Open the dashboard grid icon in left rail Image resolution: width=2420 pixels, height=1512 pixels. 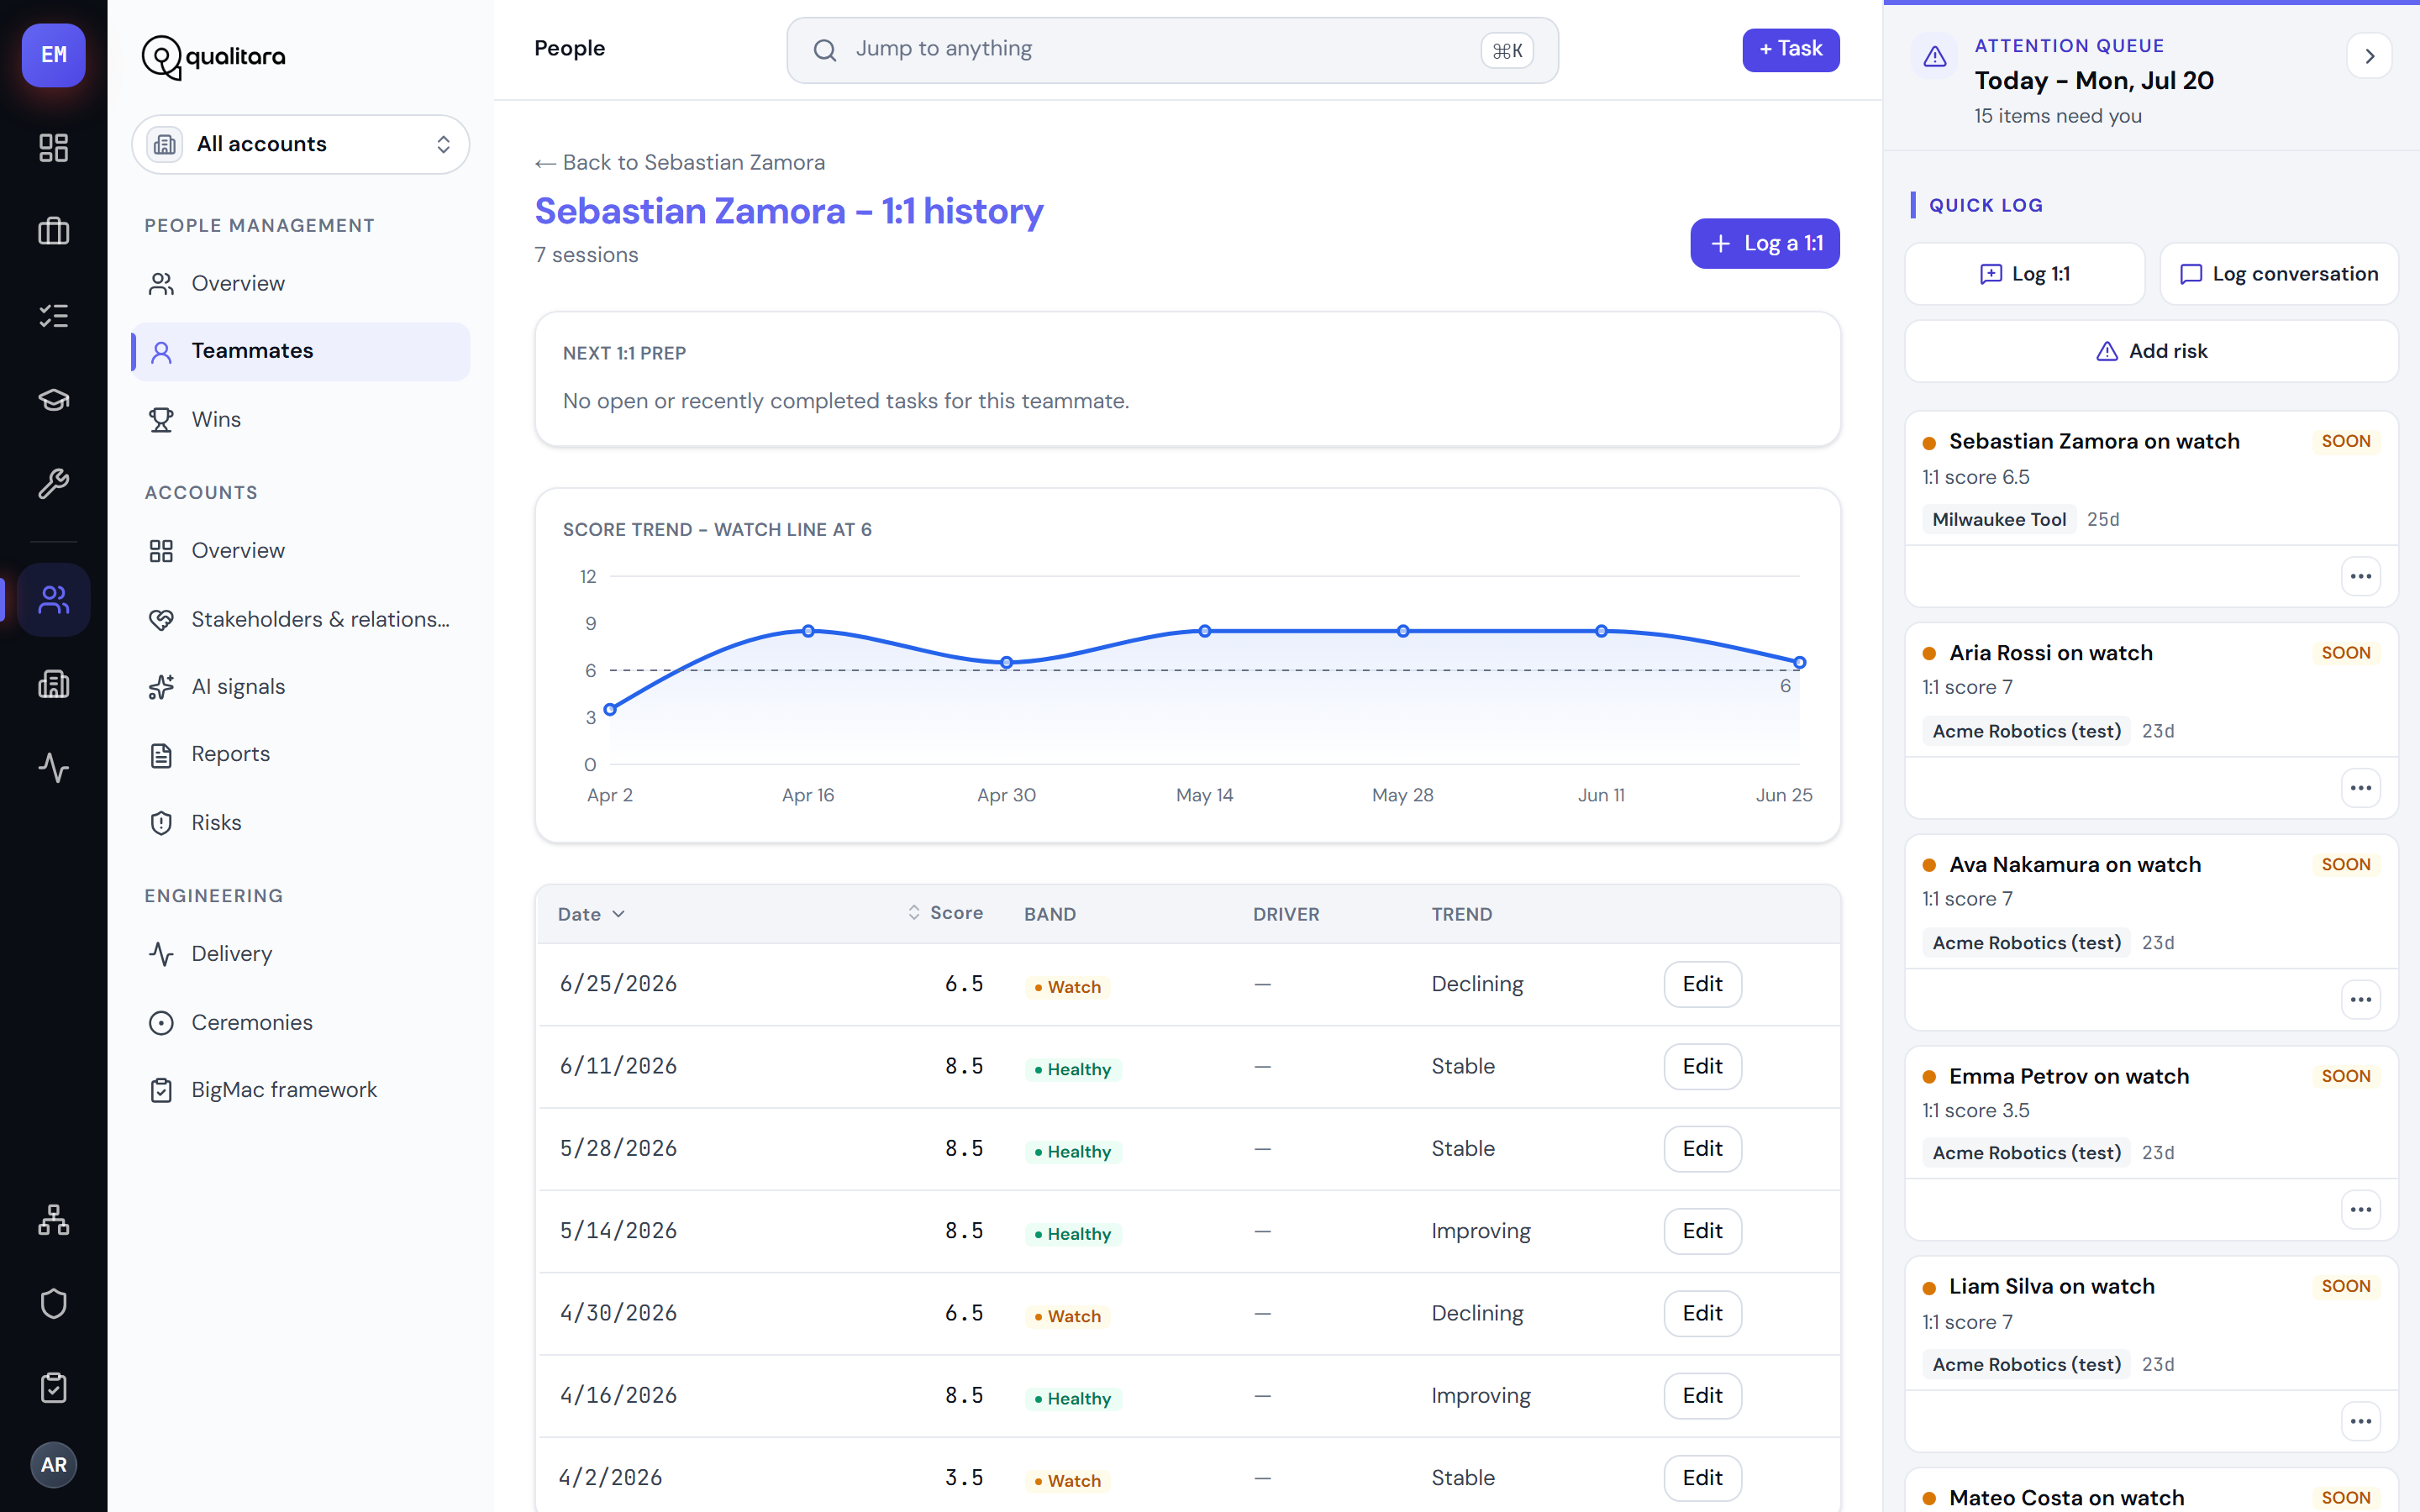tap(53, 148)
